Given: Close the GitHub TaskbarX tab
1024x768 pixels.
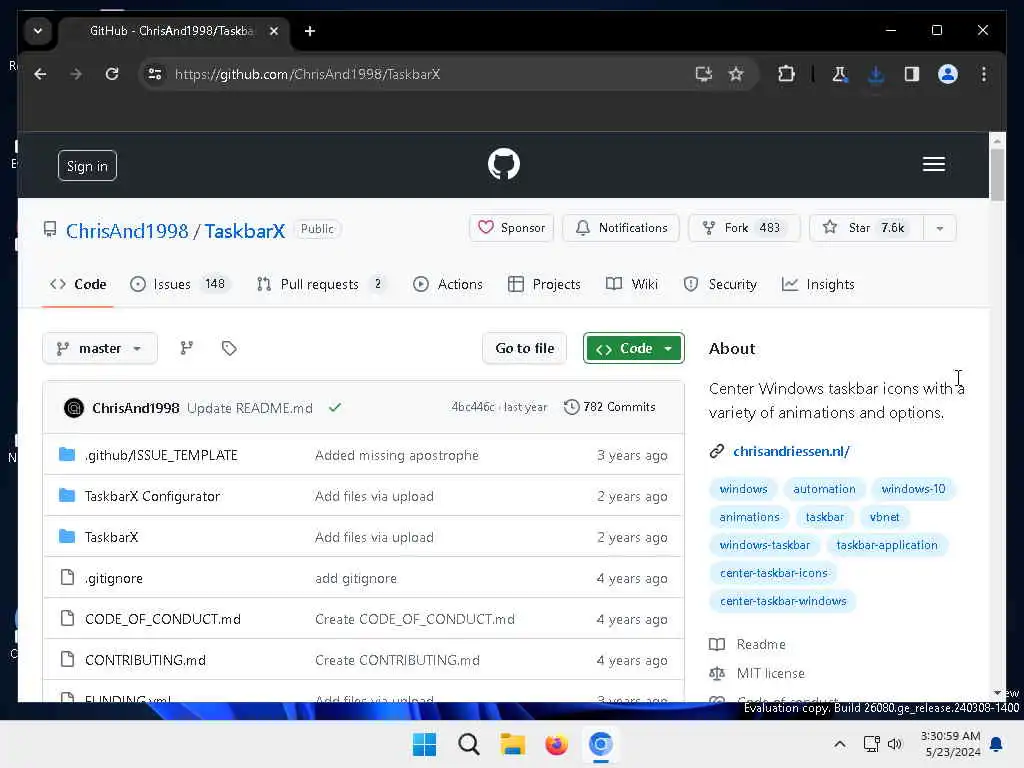Looking at the screenshot, I should [274, 31].
